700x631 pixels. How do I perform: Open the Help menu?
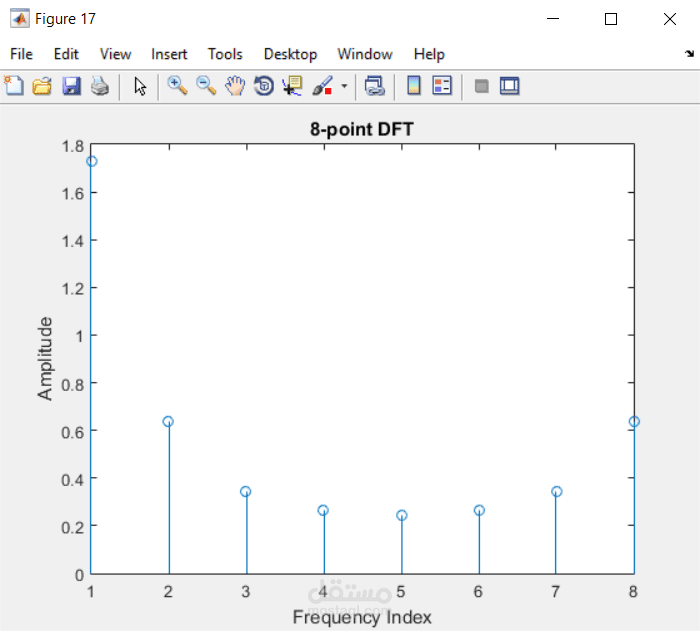tap(429, 54)
